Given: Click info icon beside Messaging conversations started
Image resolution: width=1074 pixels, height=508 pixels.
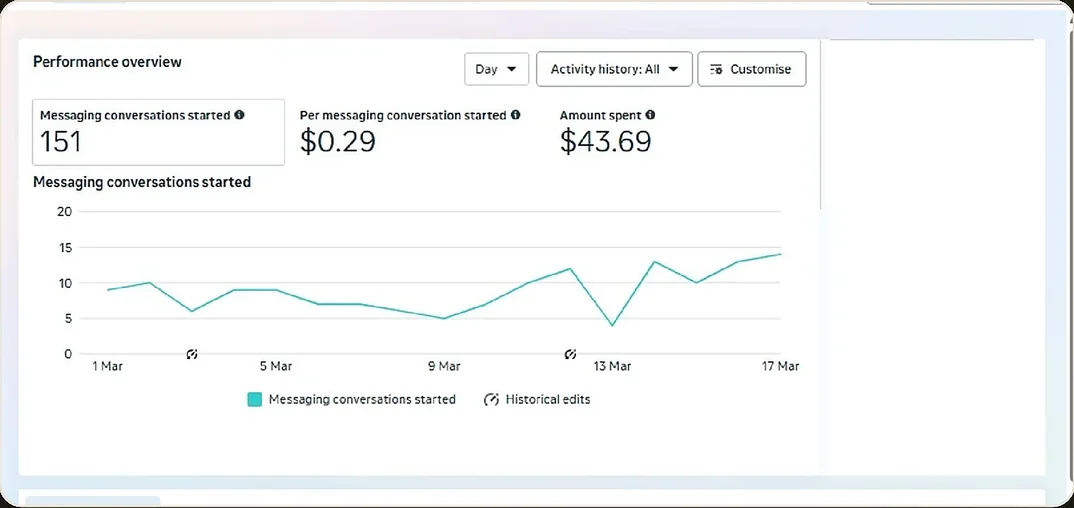Looking at the screenshot, I should pyautogui.click(x=239, y=115).
